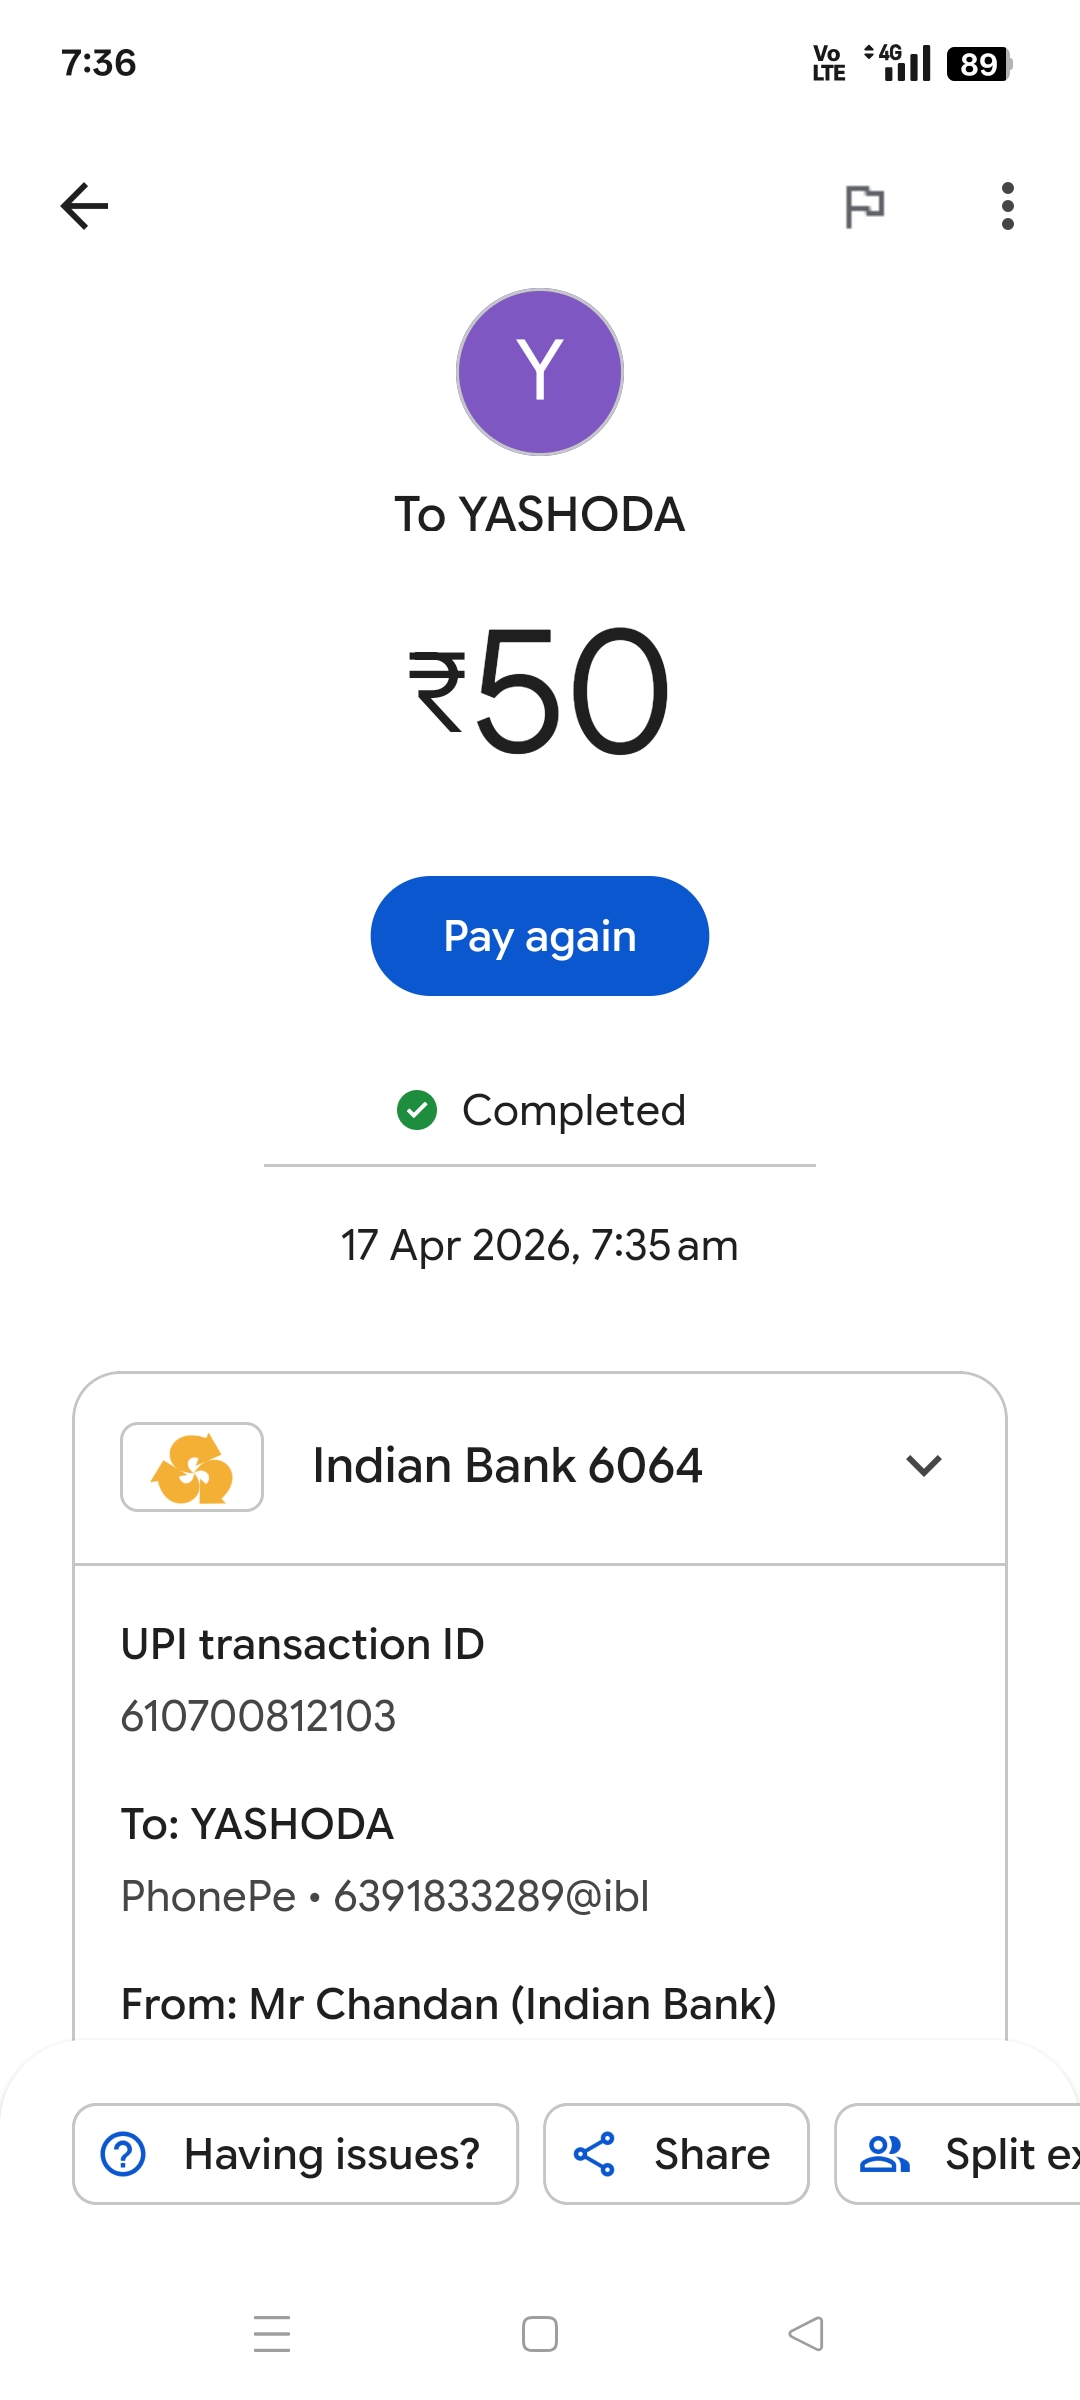
Task: Tap the Android back triangle button
Action: pyautogui.click(x=806, y=2334)
